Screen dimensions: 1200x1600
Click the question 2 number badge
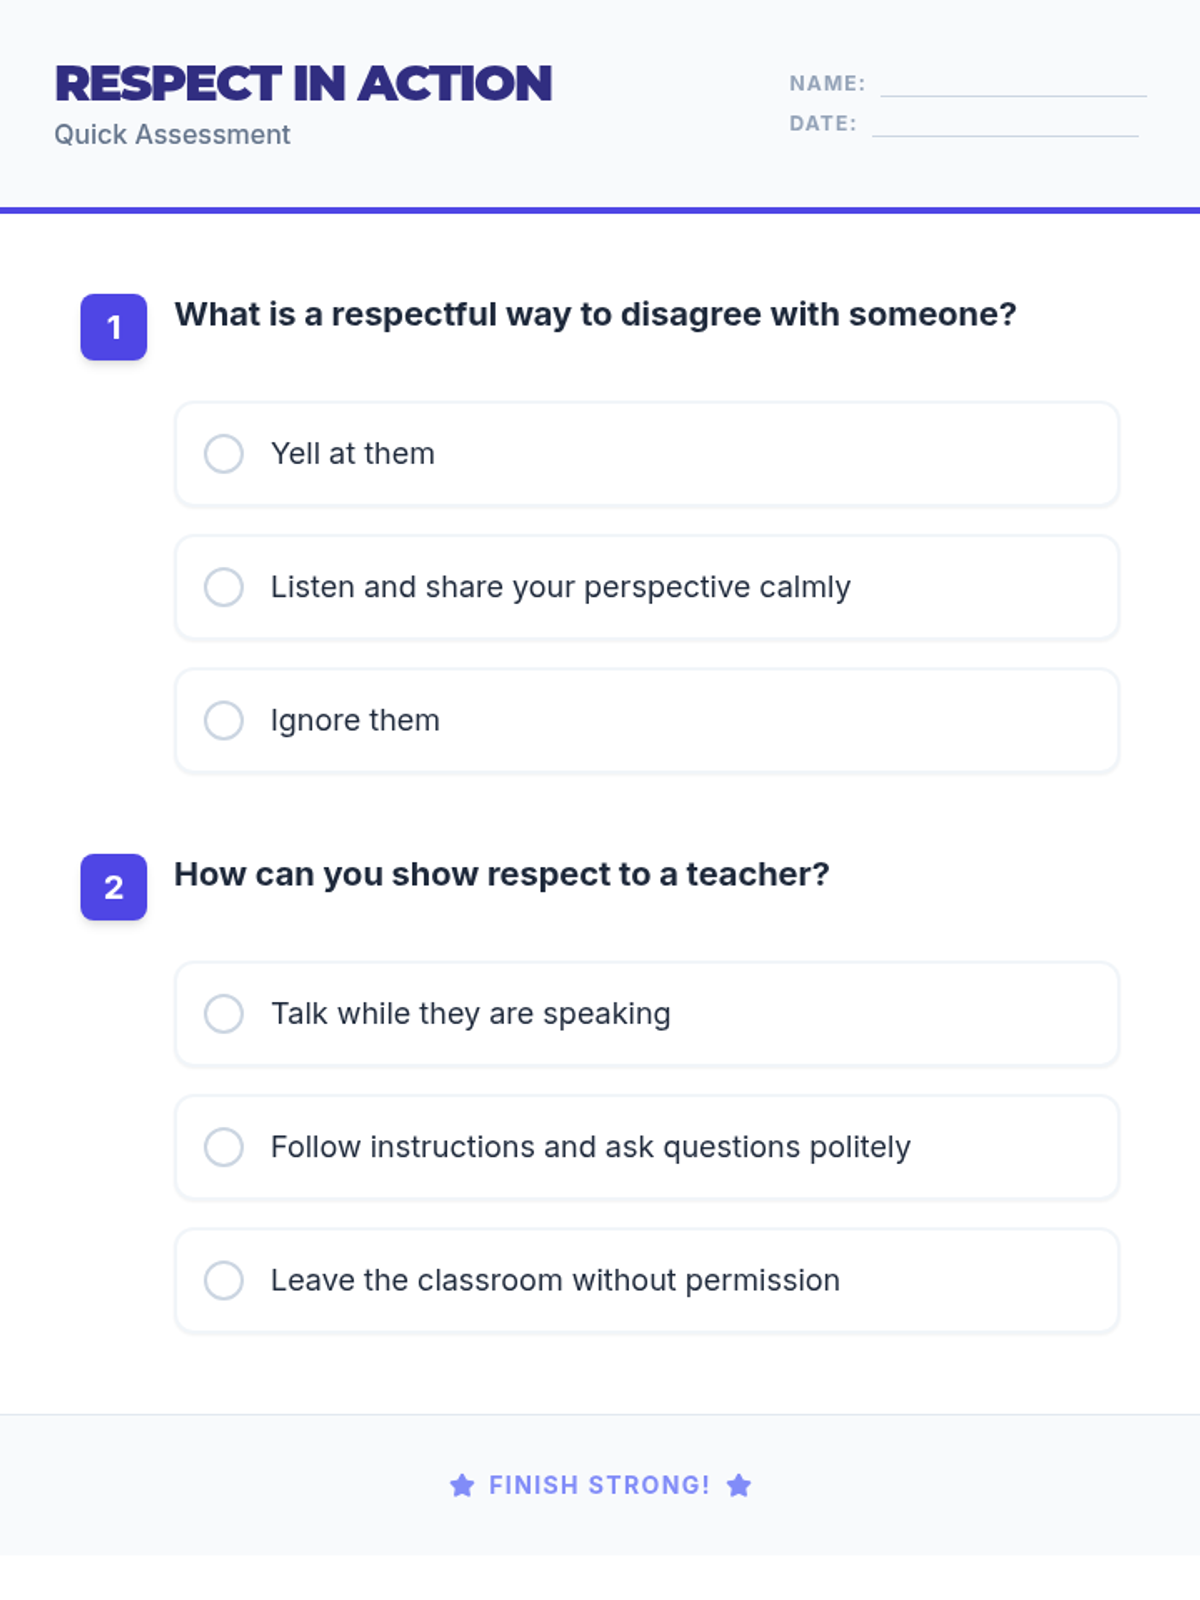point(114,887)
